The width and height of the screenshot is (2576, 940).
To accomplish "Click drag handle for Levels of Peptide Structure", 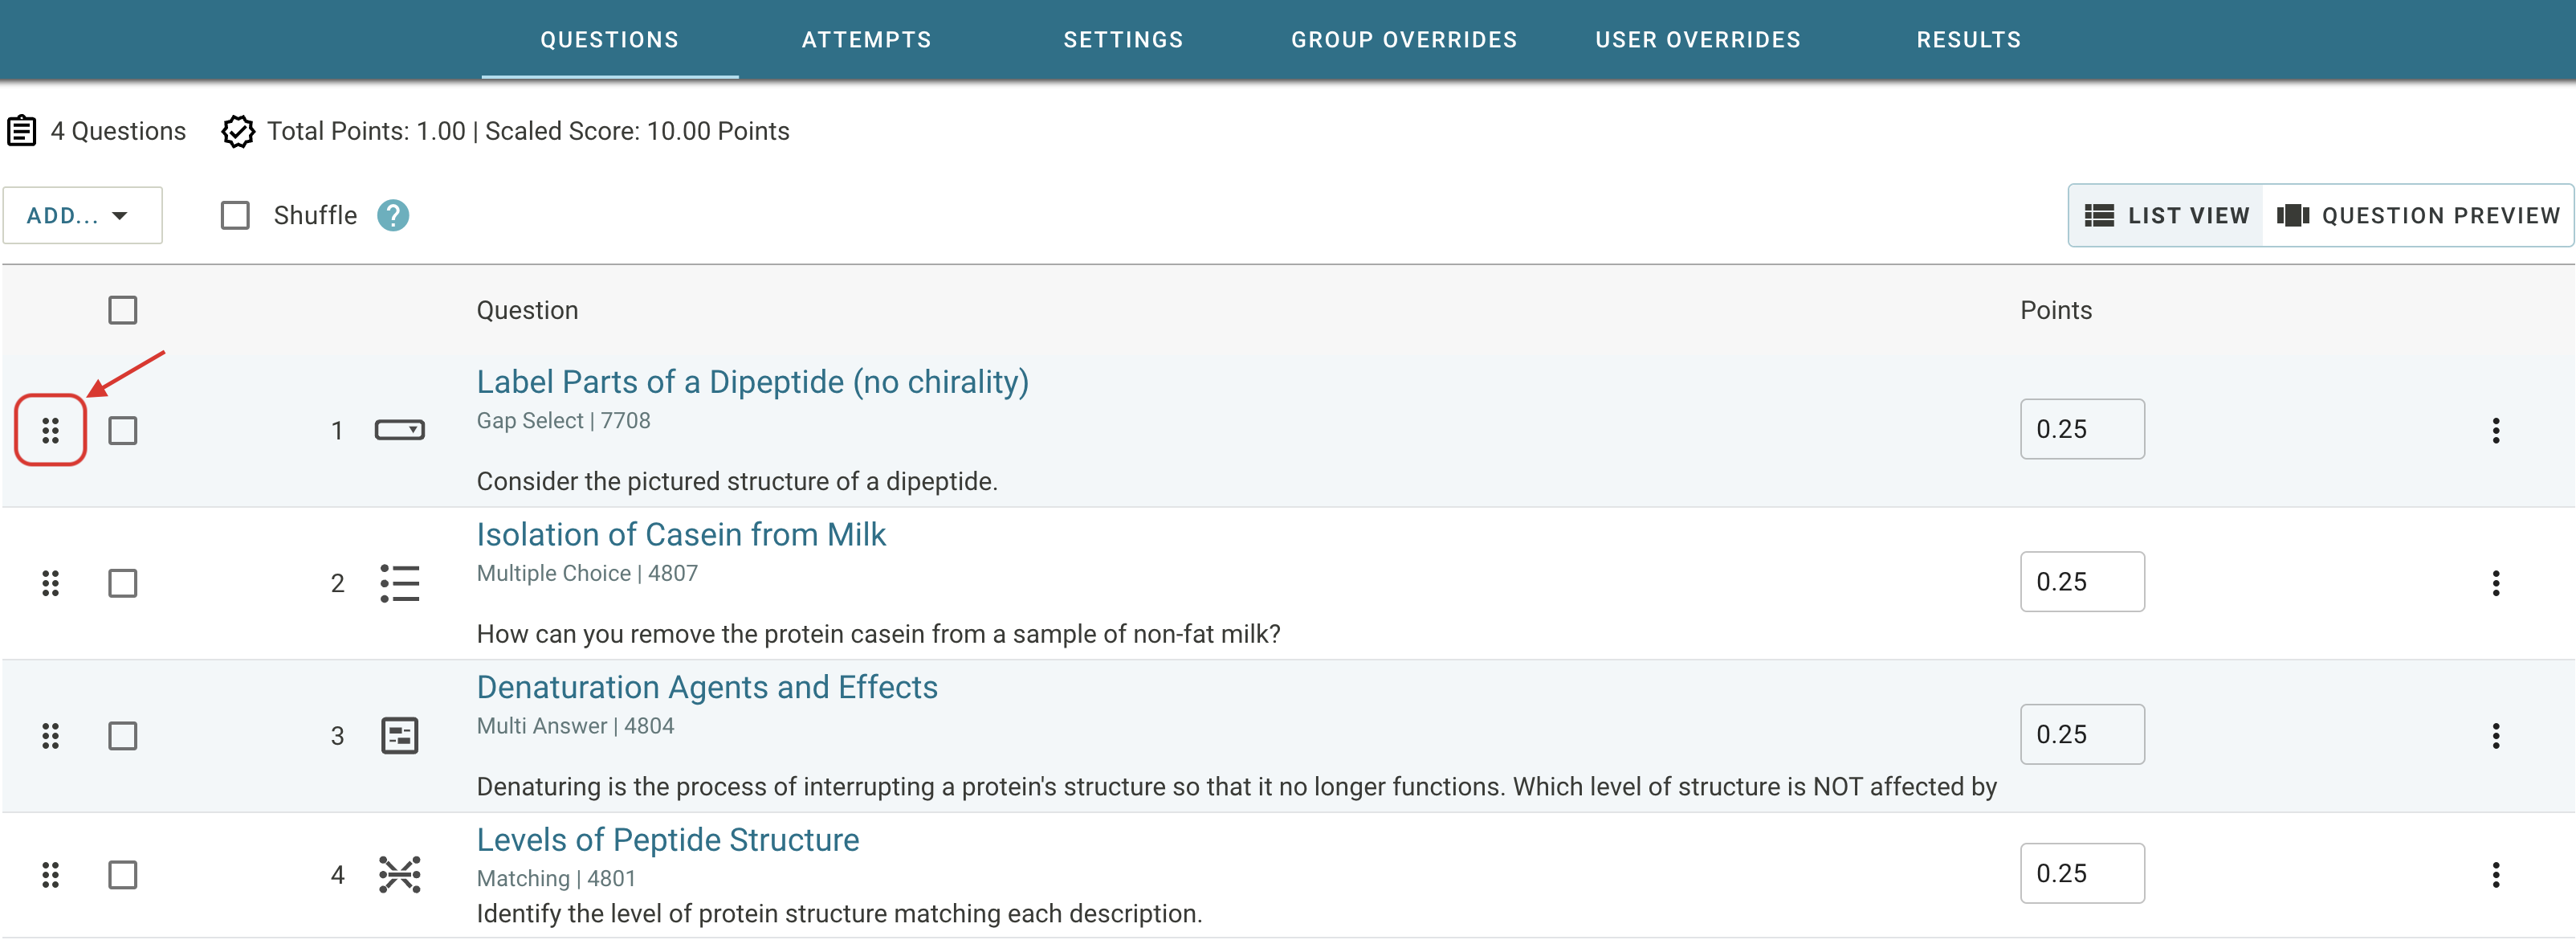I will pos(50,875).
